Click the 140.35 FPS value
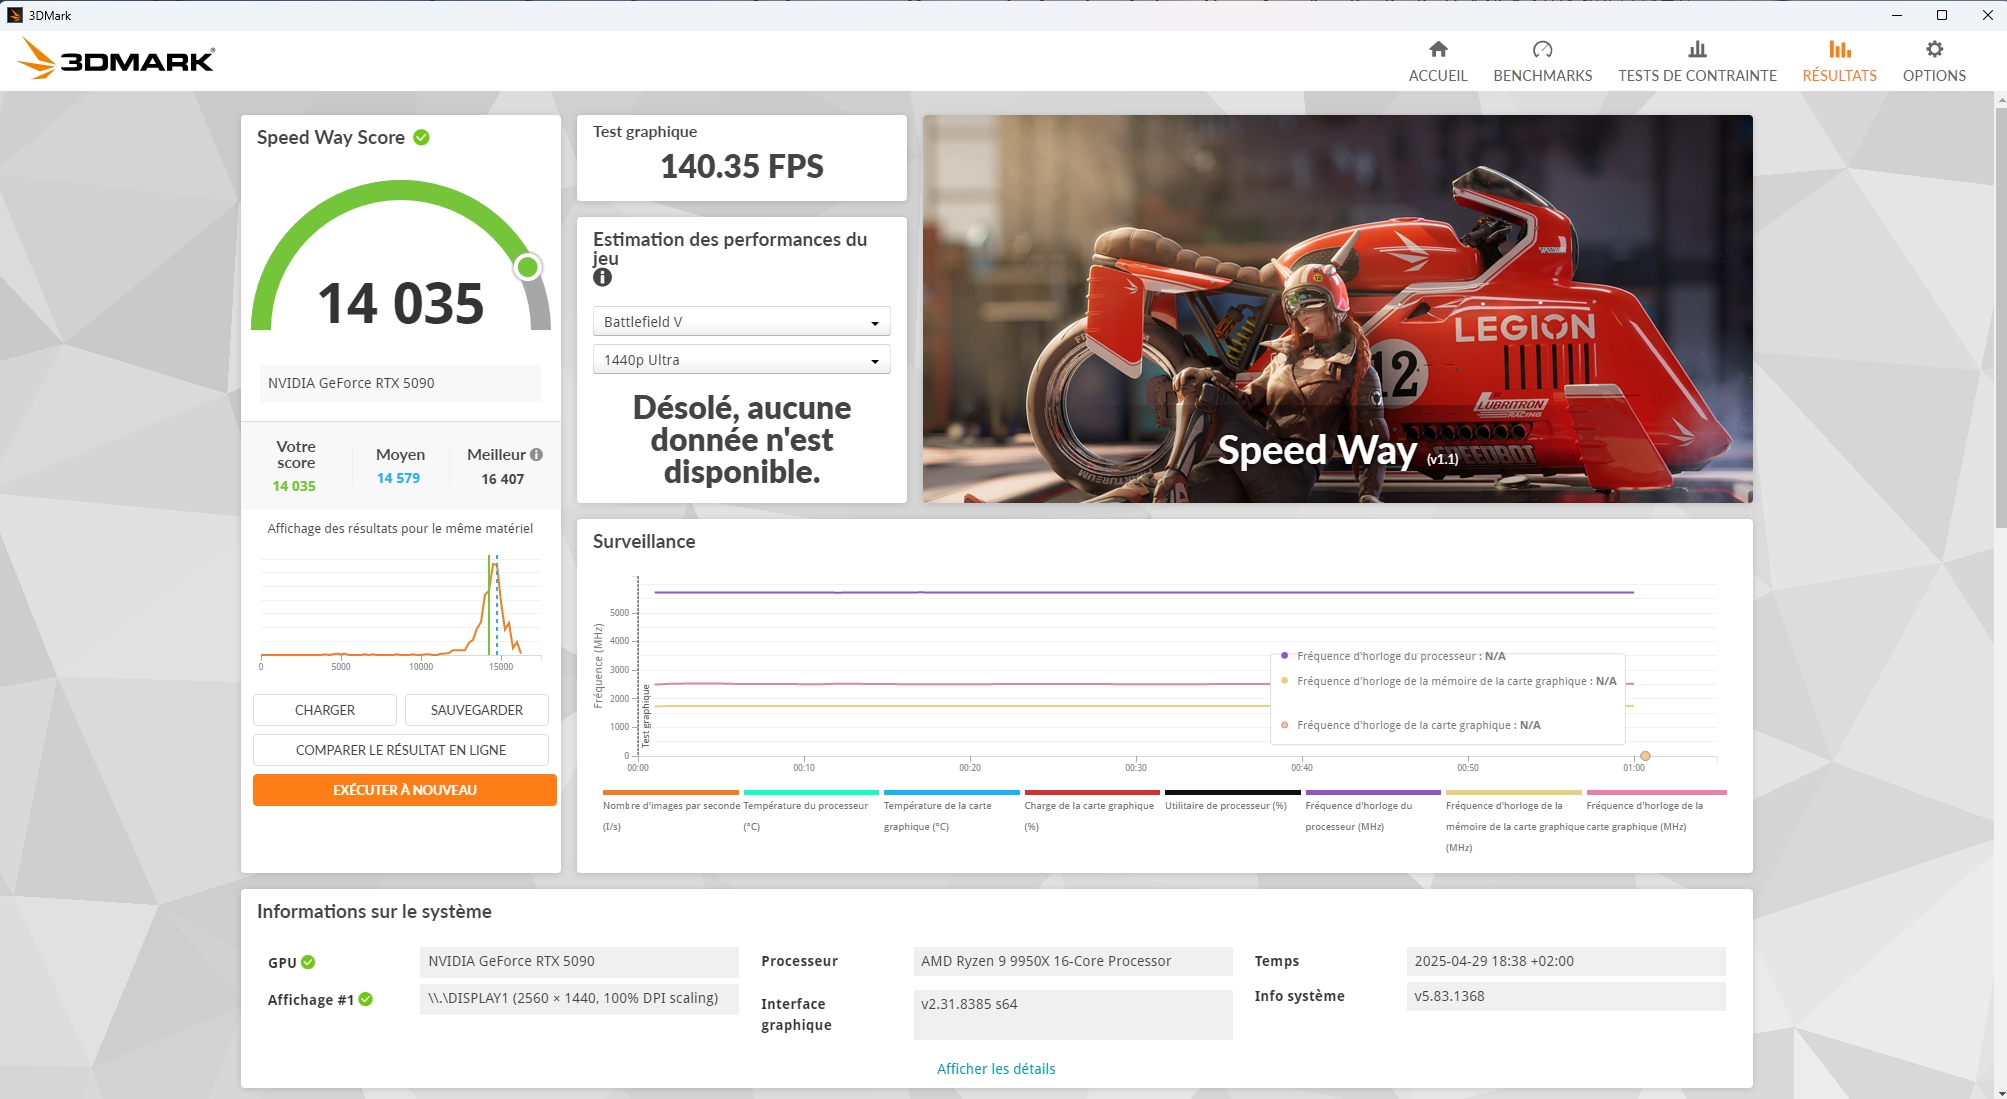 pyautogui.click(x=741, y=166)
